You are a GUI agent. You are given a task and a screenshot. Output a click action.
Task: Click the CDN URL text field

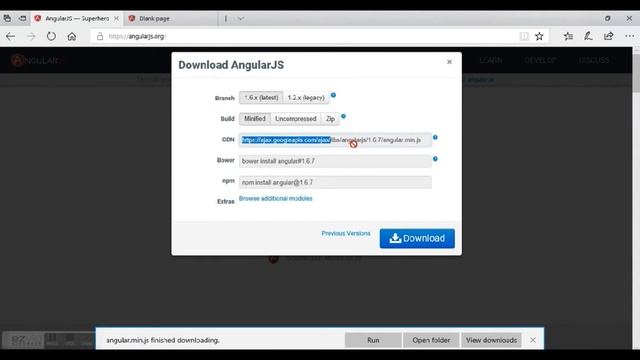(335, 140)
